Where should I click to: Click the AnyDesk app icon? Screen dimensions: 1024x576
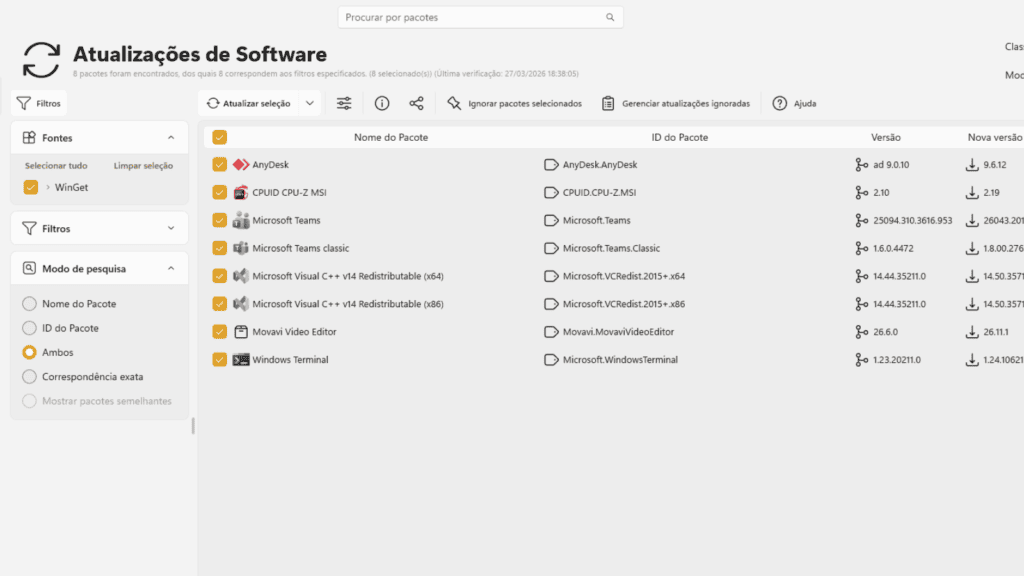coord(241,165)
